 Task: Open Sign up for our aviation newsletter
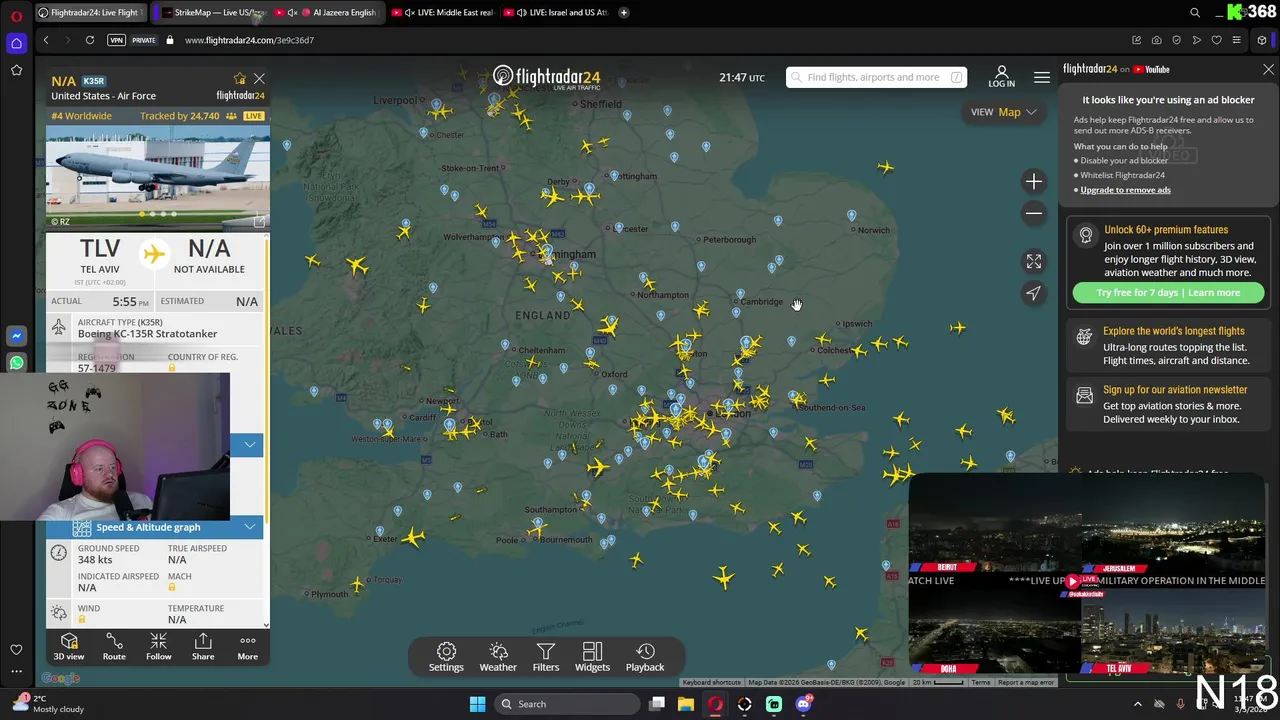click(x=1168, y=404)
